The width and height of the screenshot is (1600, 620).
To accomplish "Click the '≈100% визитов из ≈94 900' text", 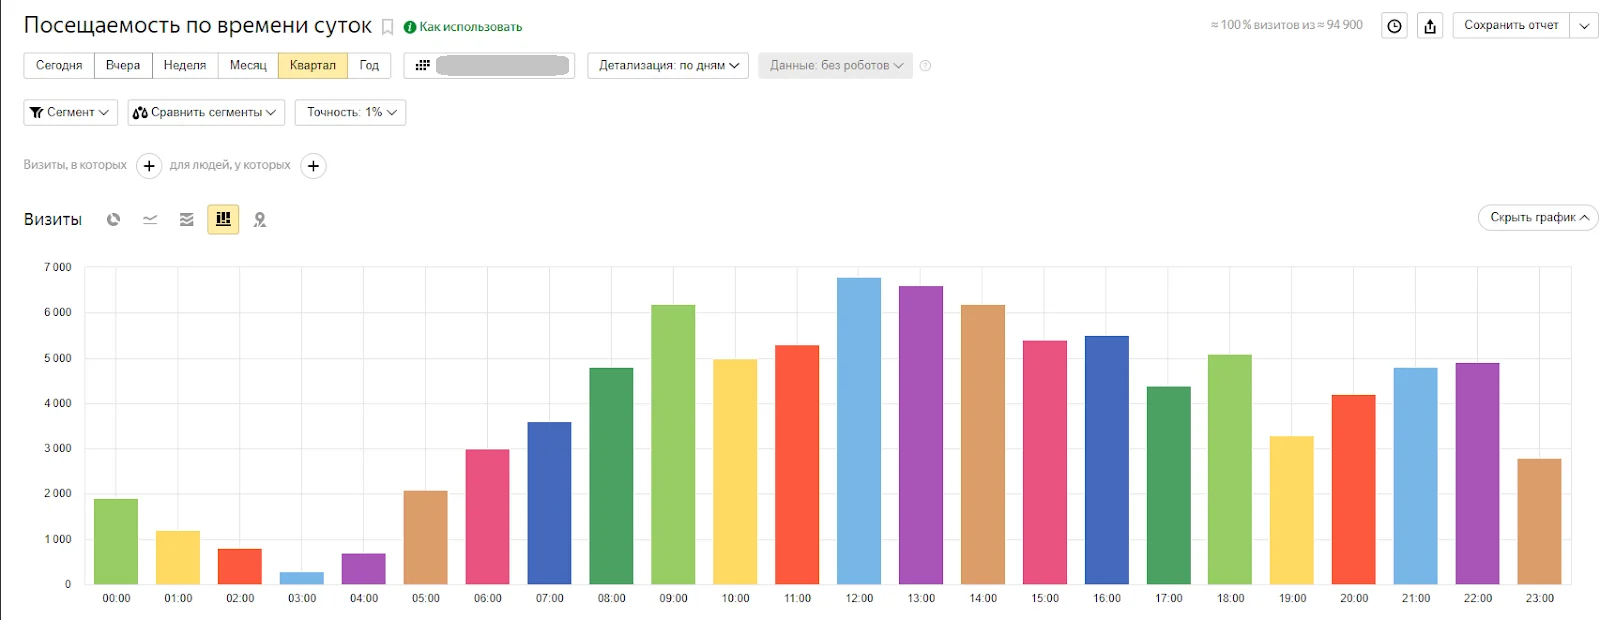I will [1287, 25].
